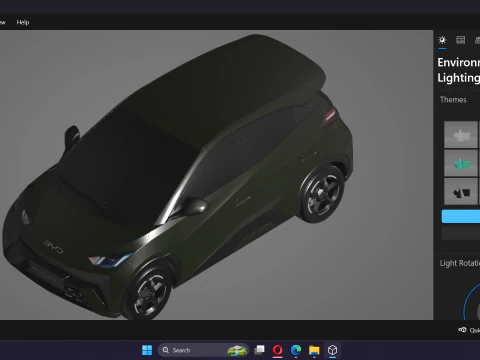
Task: Open Task View in the taskbar
Action: 259,350
